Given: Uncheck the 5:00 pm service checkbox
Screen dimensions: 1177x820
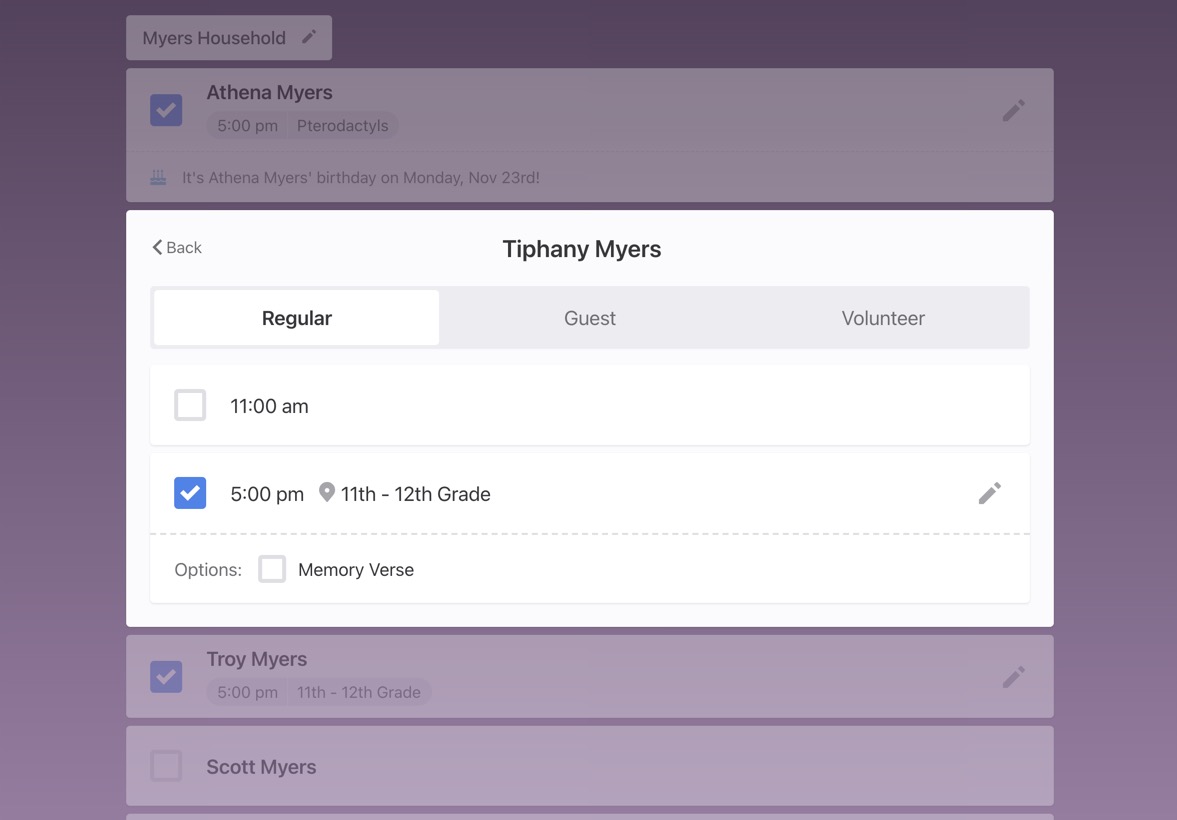Looking at the screenshot, I should (190, 493).
